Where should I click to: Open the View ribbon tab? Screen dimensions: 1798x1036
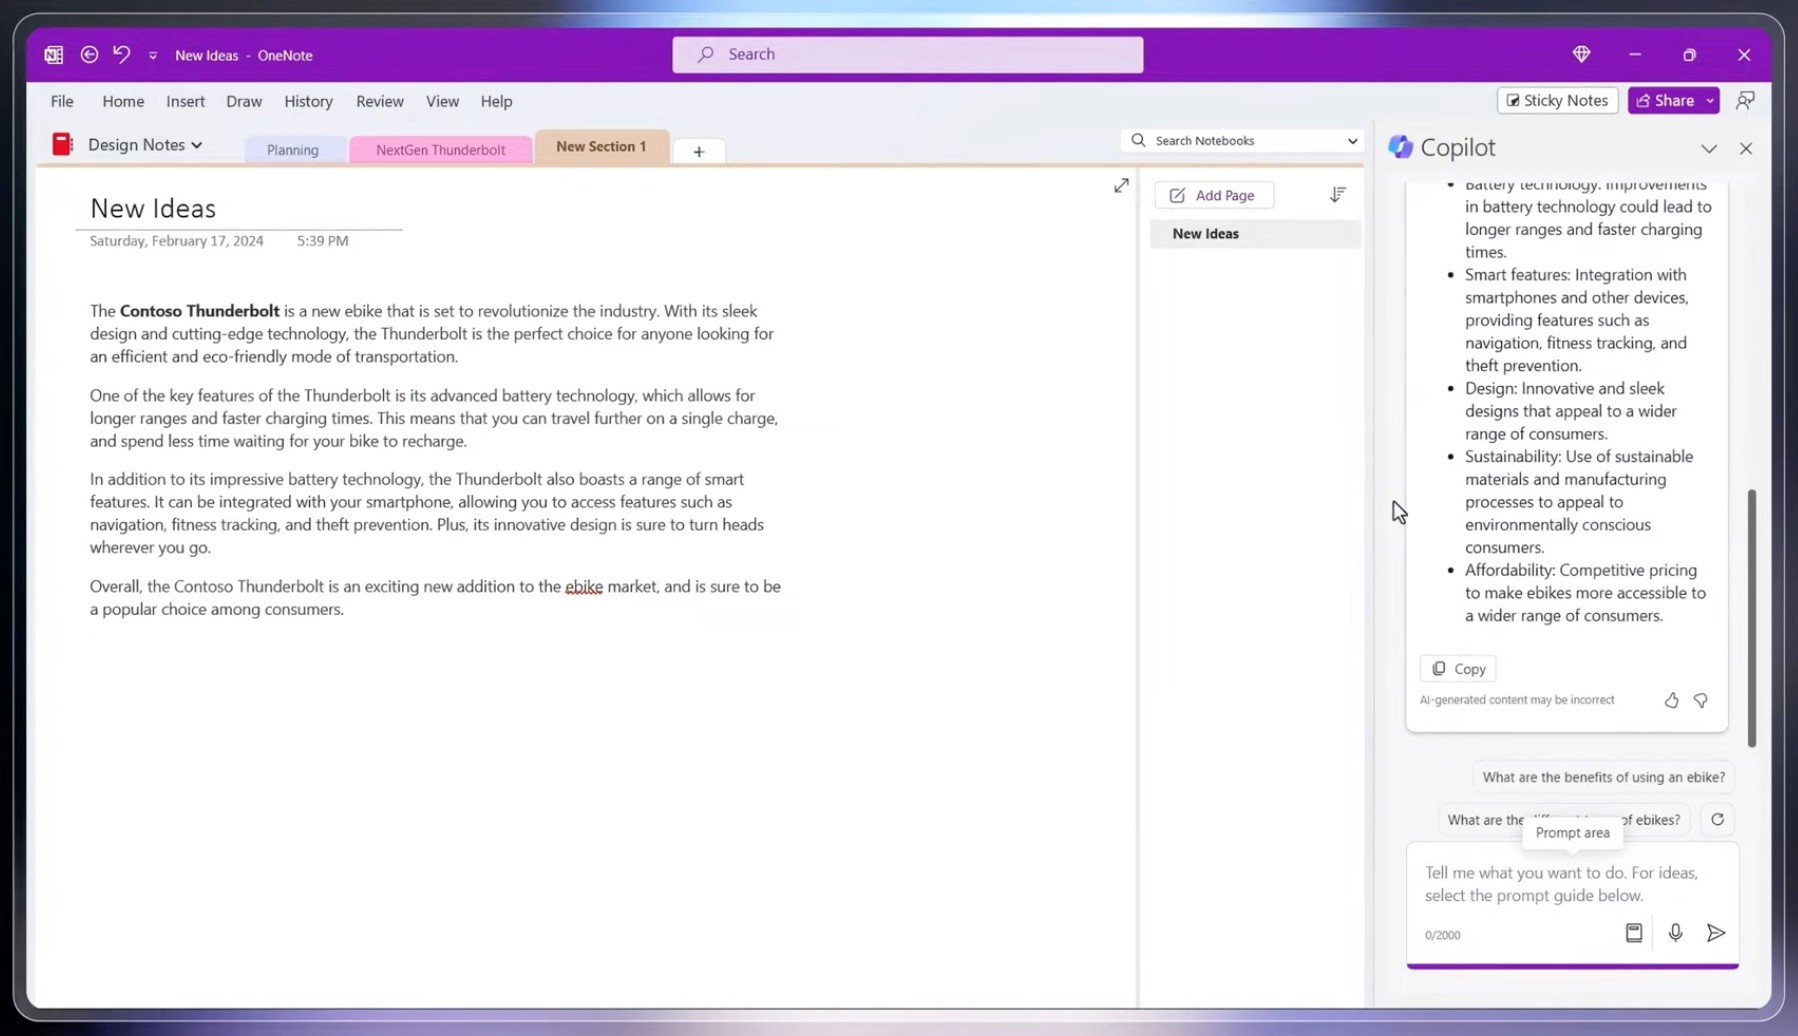442,101
